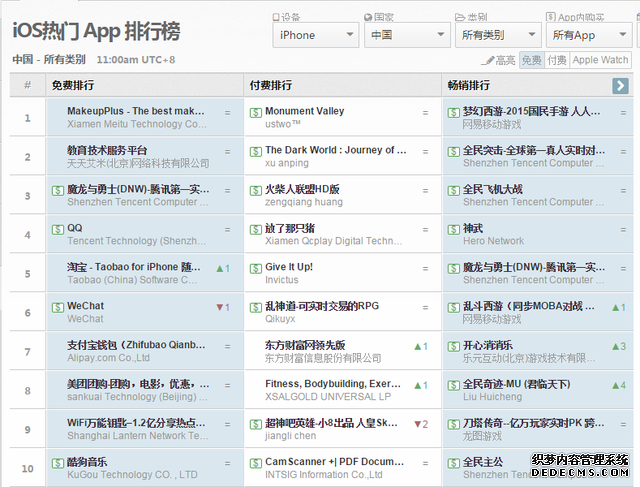The image size is (640, 487).
Task: Open CamScanner + PDF Document entry
Action: coord(335,462)
